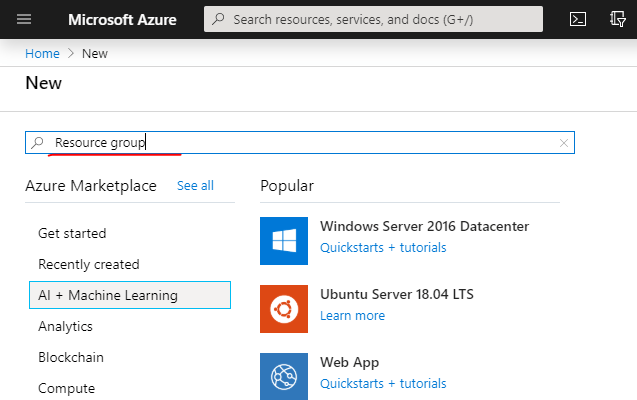This screenshot has width=637, height=400.
Task: Open See all marketplace link
Action: (x=195, y=186)
